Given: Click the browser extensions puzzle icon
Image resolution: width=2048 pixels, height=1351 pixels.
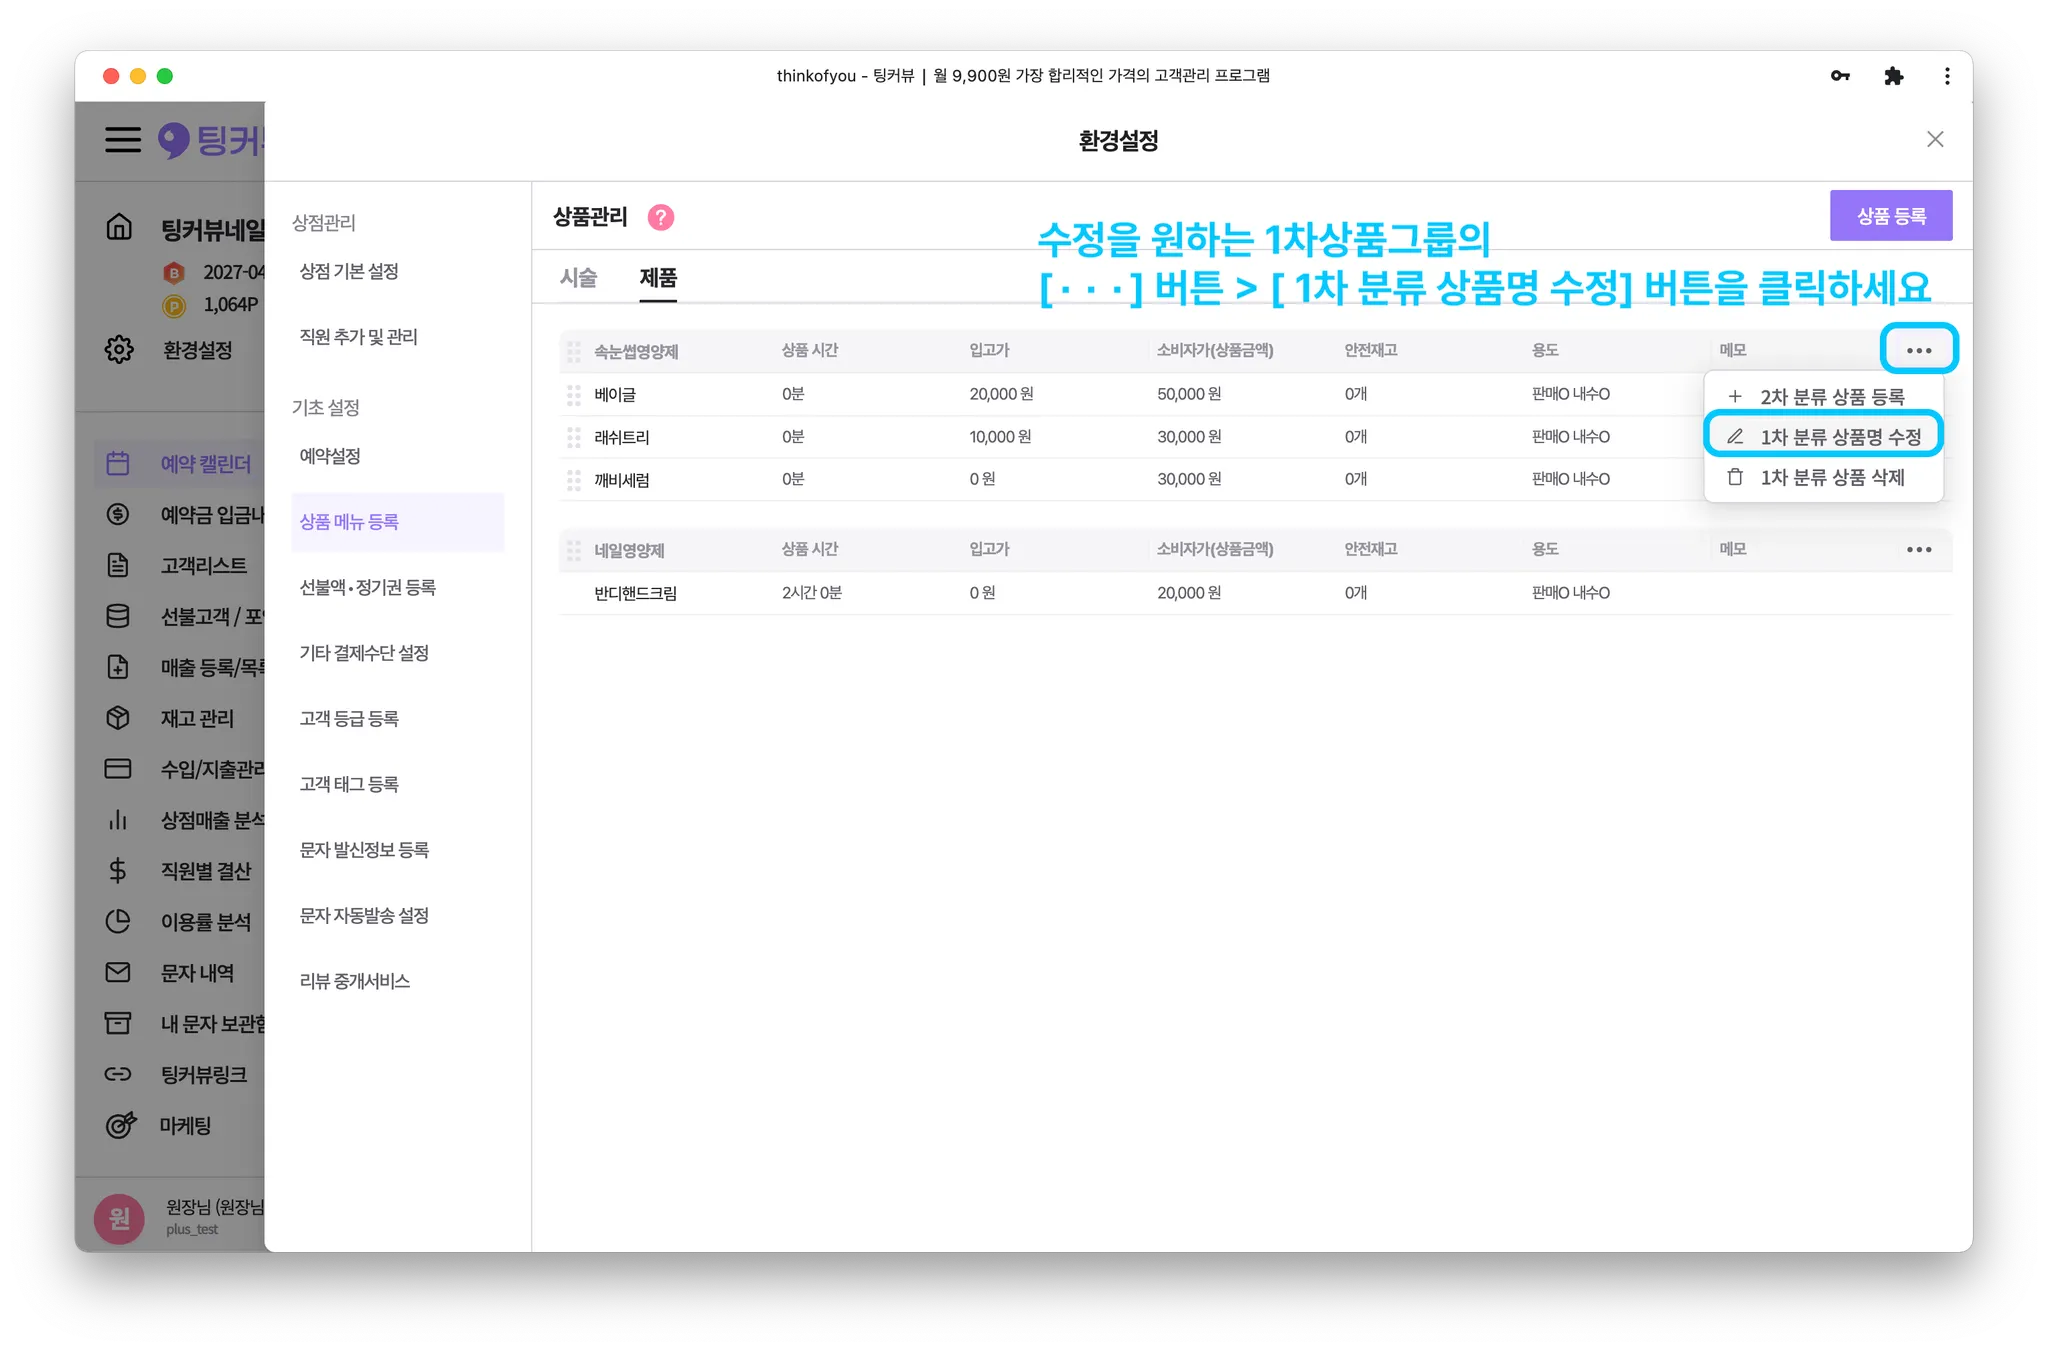Looking at the screenshot, I should pyautogui.click(x=1893, y=76).
